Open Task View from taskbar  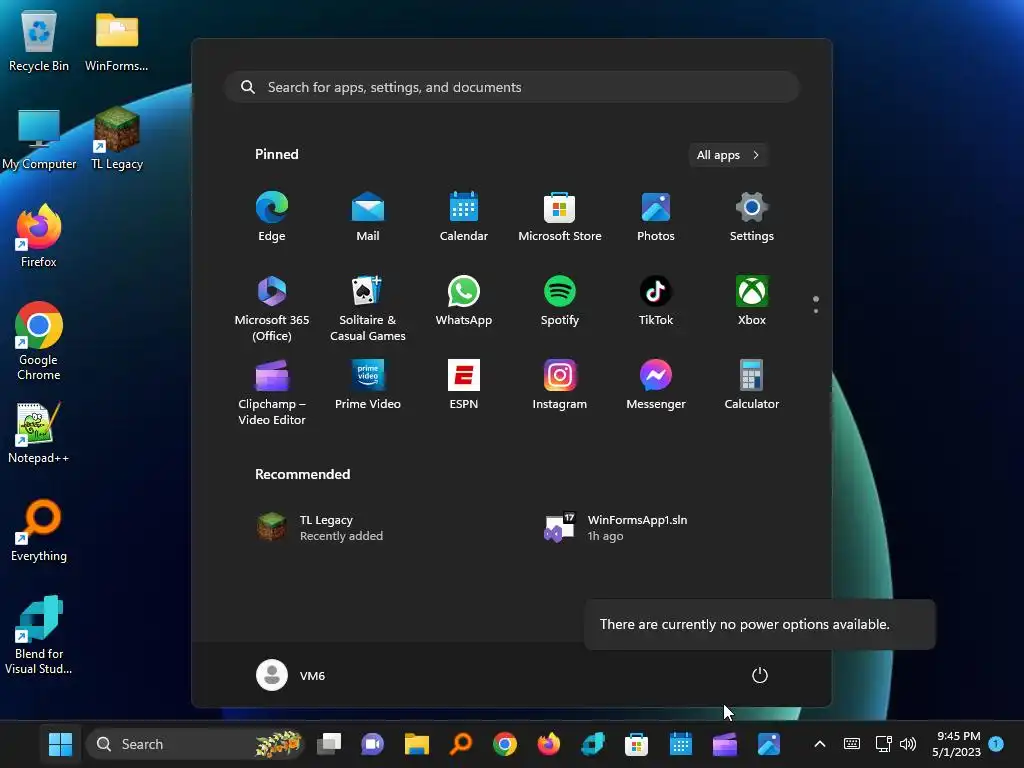pos(329,744)
